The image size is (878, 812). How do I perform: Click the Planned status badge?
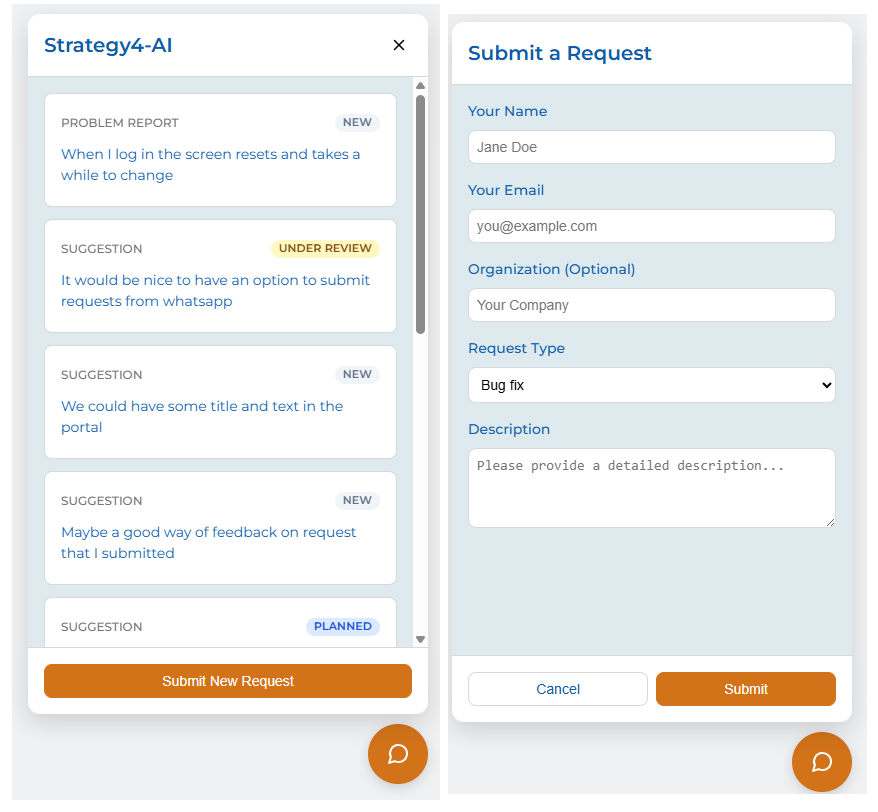click(342, 626)
